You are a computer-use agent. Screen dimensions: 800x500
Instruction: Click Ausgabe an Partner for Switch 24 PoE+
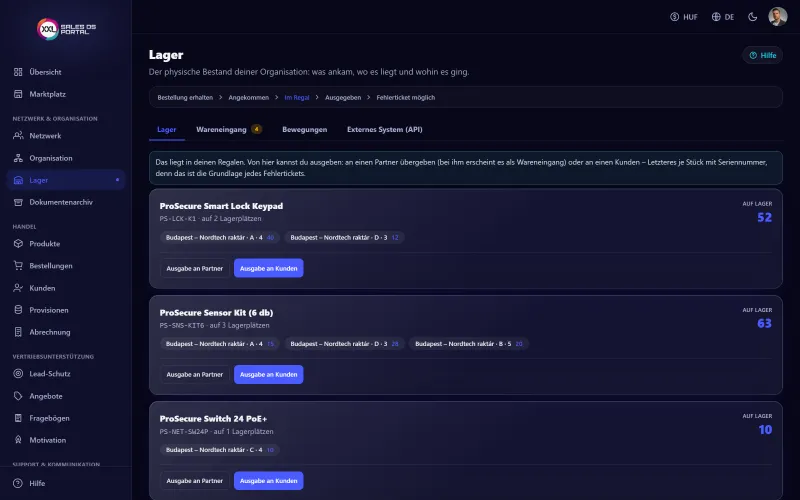pos(194,481)
